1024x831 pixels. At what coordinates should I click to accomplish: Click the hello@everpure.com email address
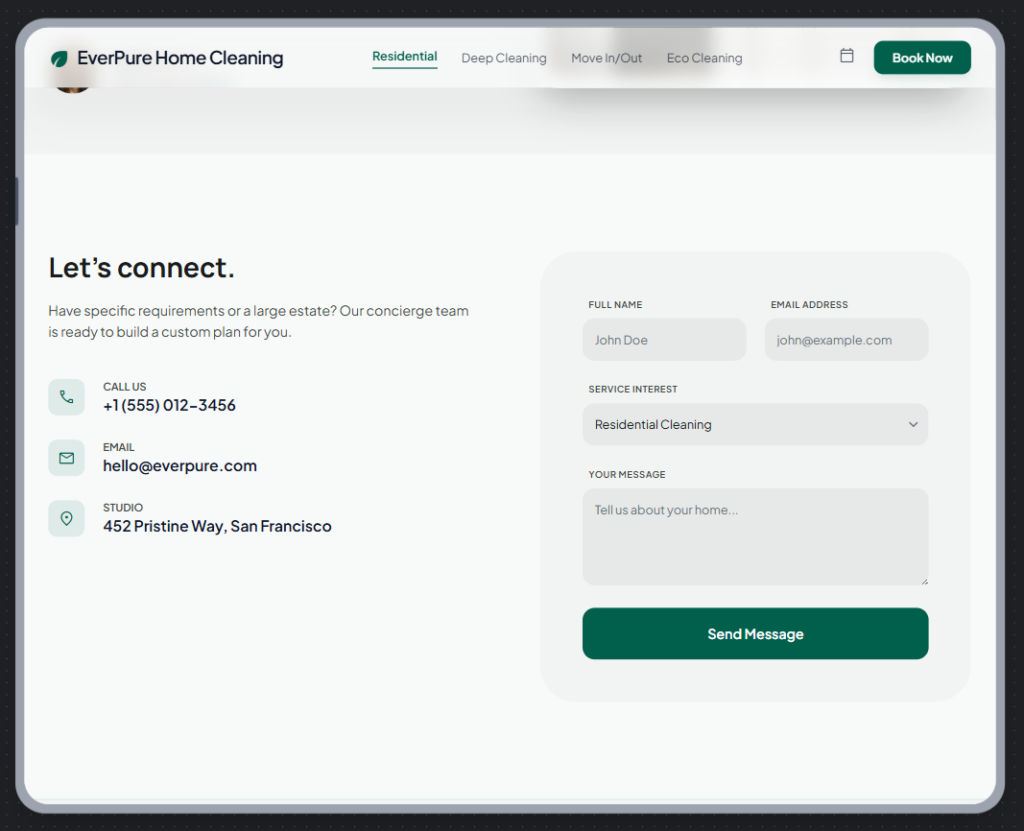pyautogui.click(x=180, y=466)
